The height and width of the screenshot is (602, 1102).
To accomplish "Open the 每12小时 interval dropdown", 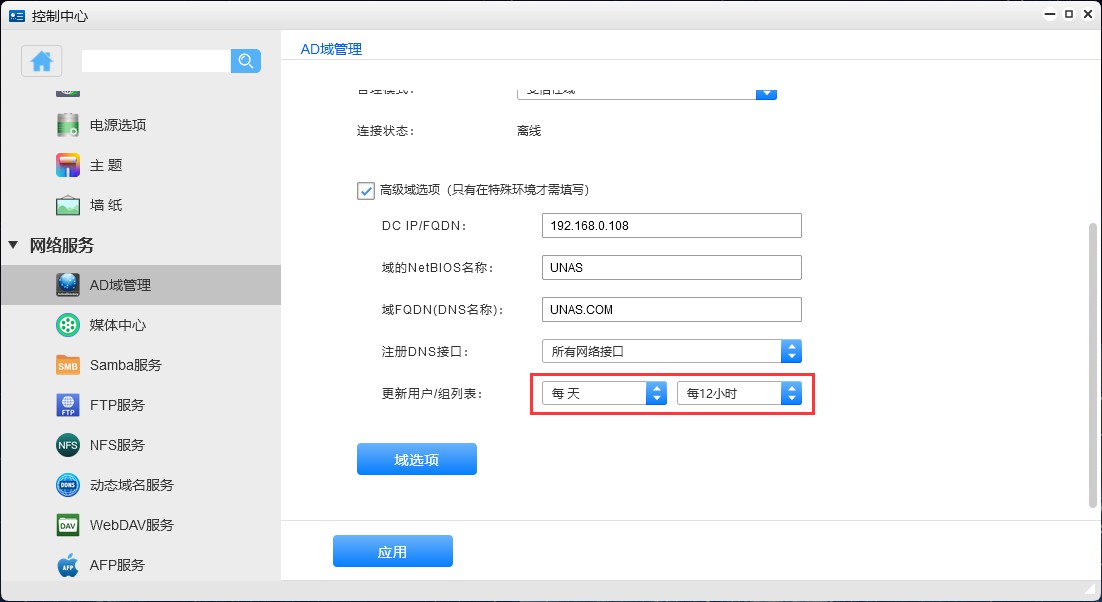I will click(739, 393).
